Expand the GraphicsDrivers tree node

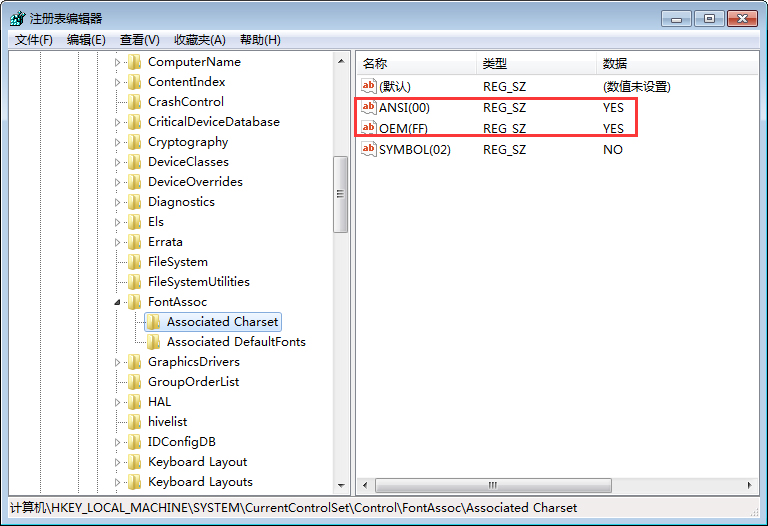(117, 362)
